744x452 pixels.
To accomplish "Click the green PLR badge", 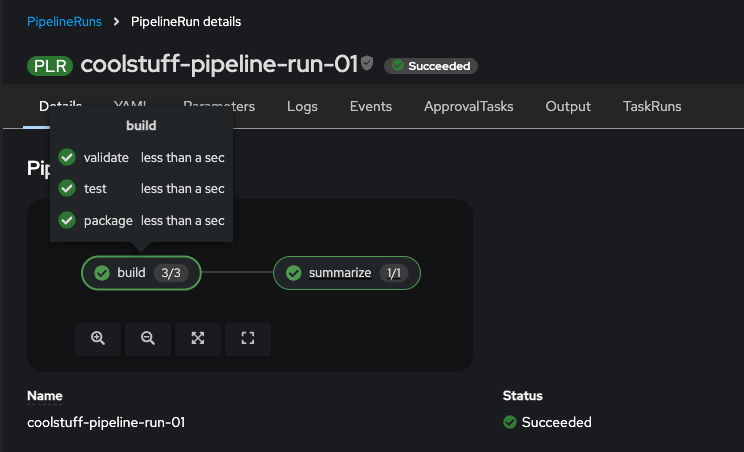I will pos(50,65).
